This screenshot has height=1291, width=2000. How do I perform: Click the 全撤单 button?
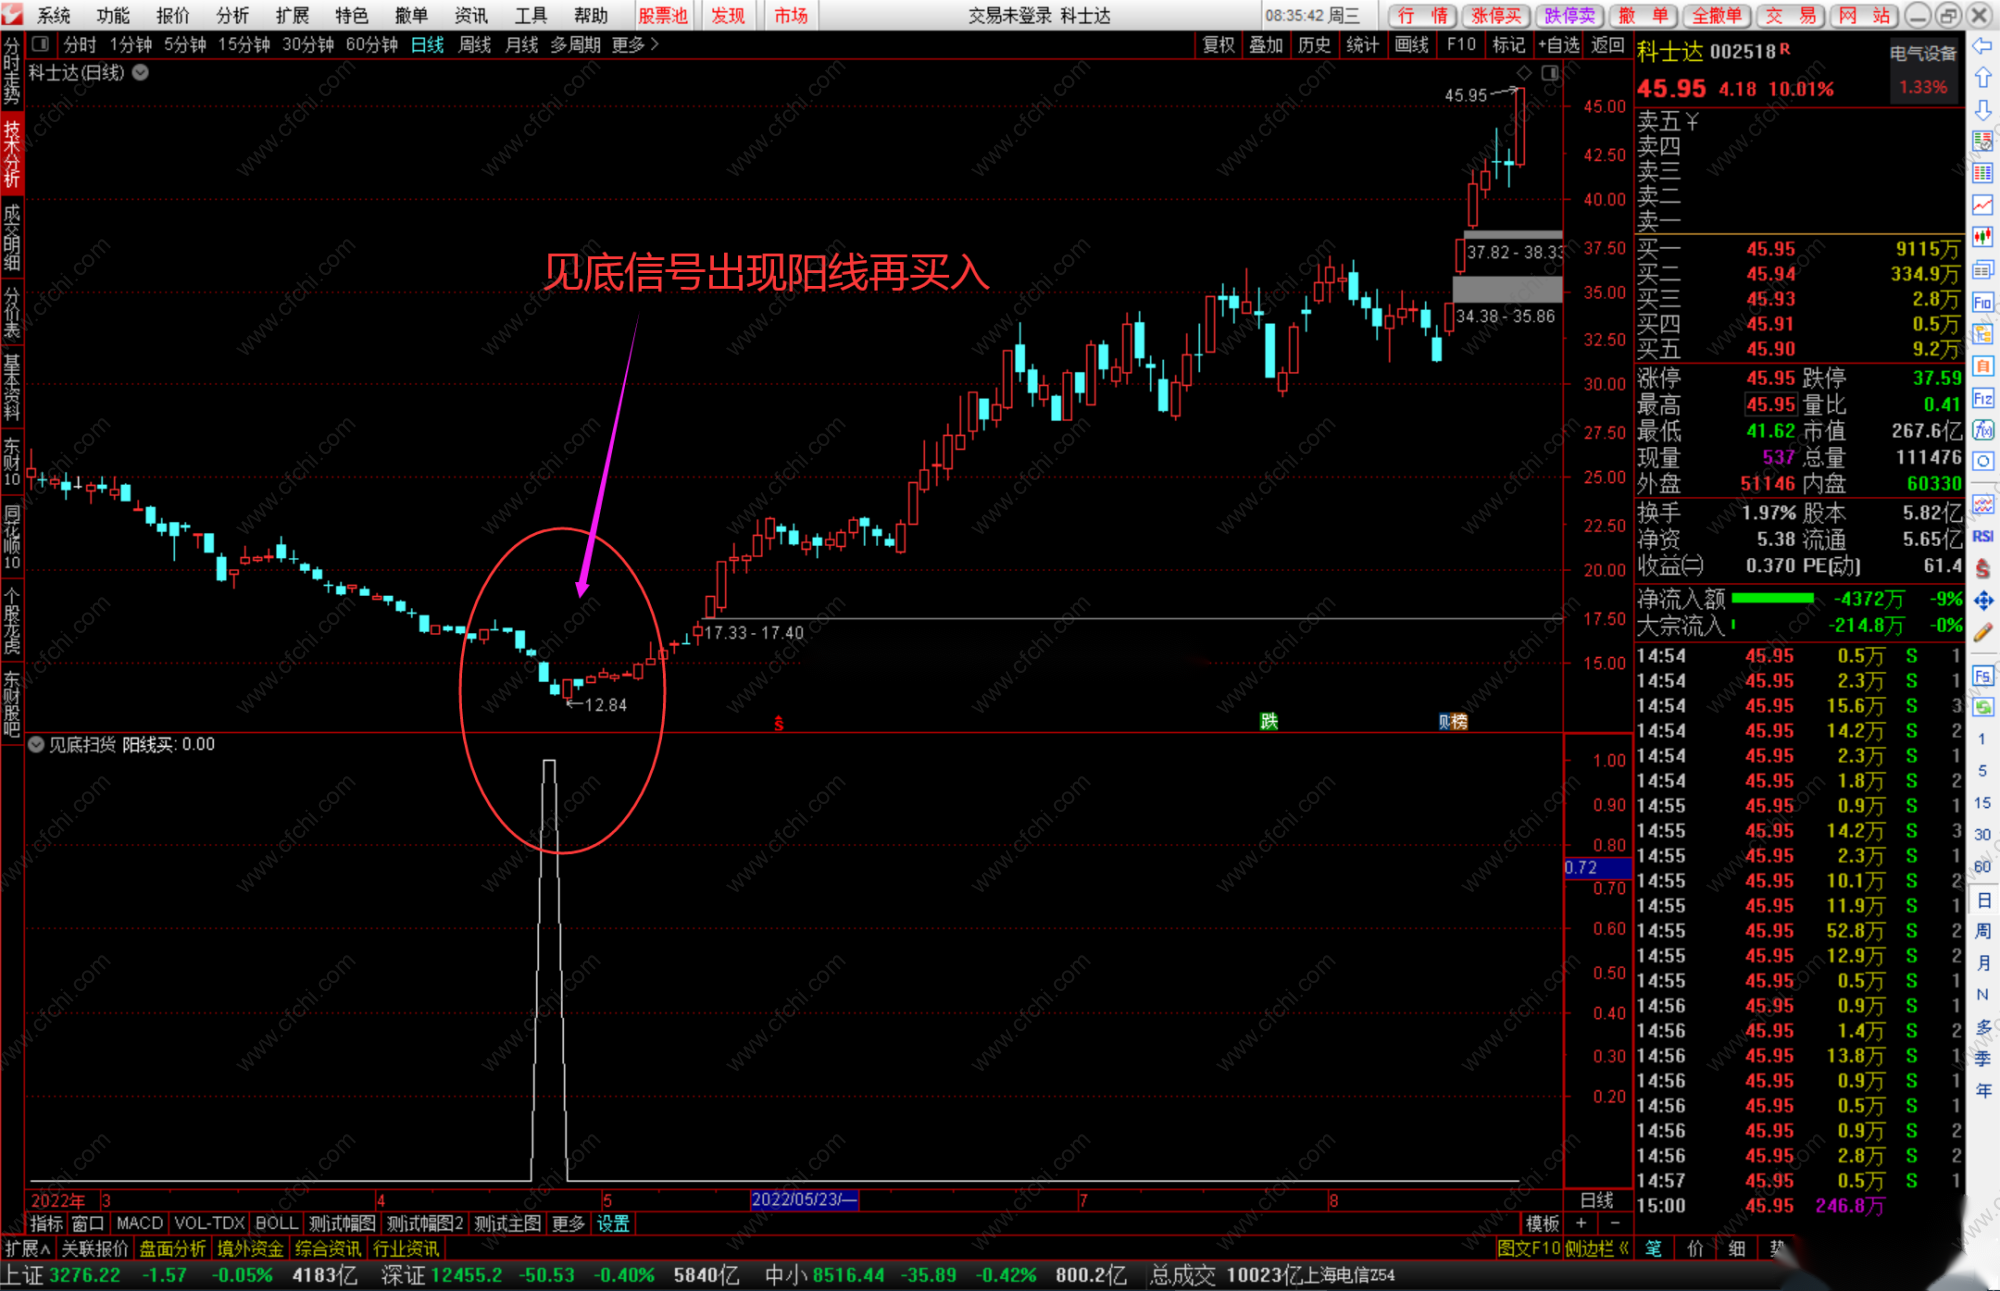(x=1716, y=15)
